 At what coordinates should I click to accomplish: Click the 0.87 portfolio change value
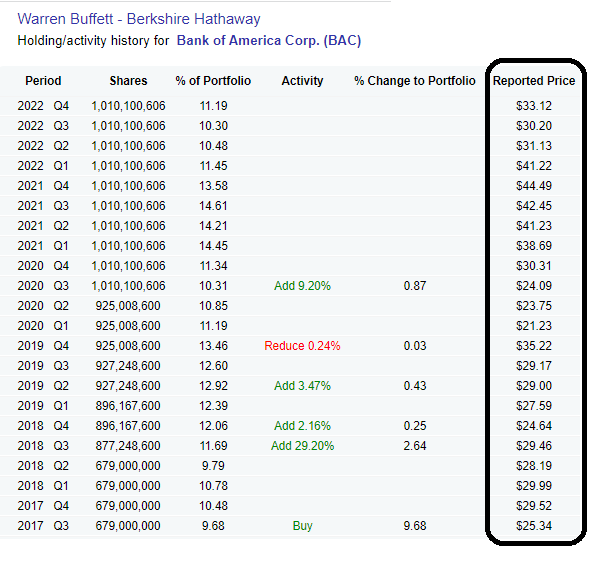414,286
